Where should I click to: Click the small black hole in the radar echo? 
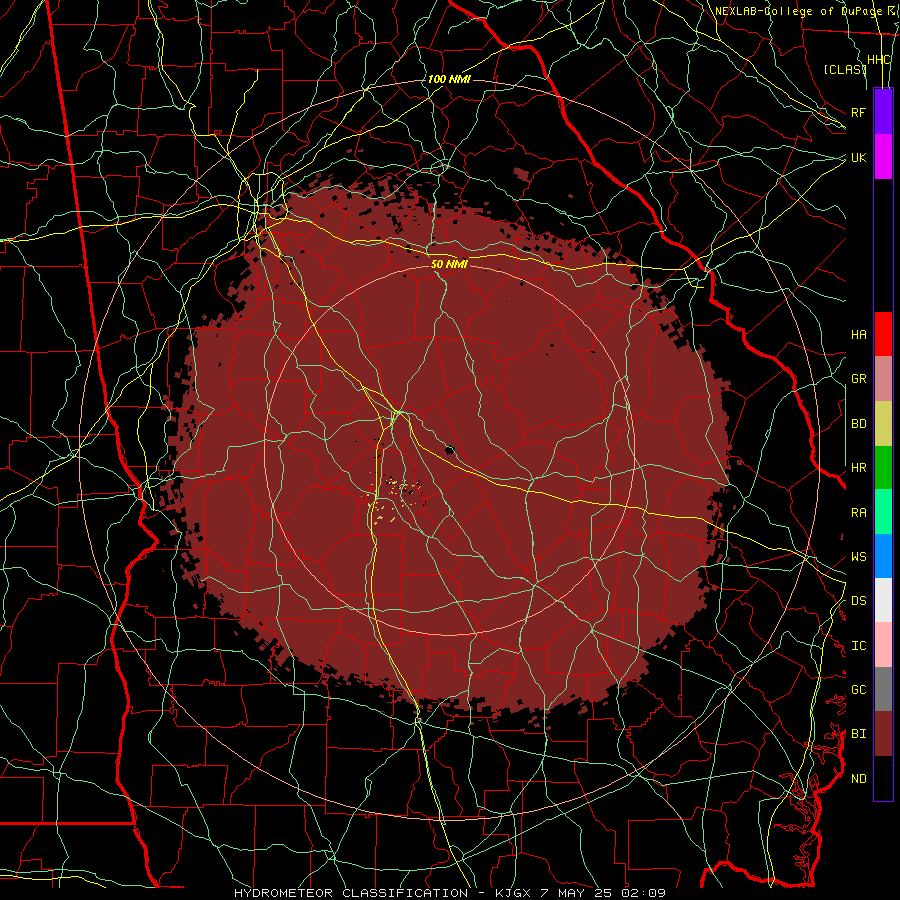(x=449, y=450)
